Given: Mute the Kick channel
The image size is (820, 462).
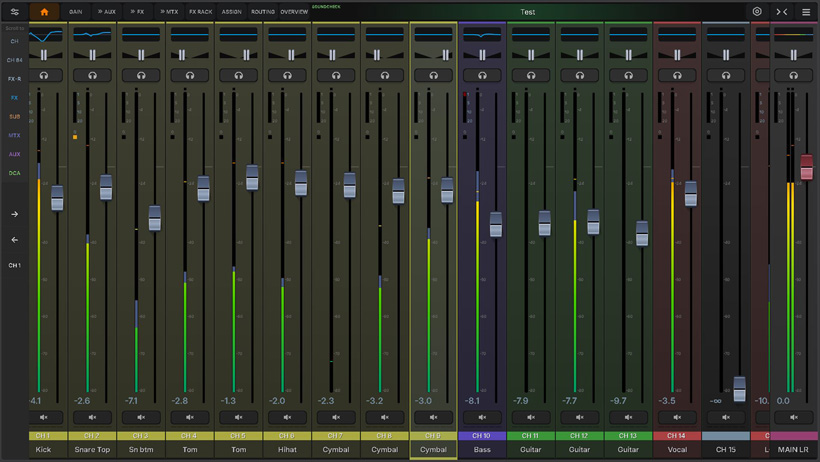Looking at the screenshot, I should [44, 417].
